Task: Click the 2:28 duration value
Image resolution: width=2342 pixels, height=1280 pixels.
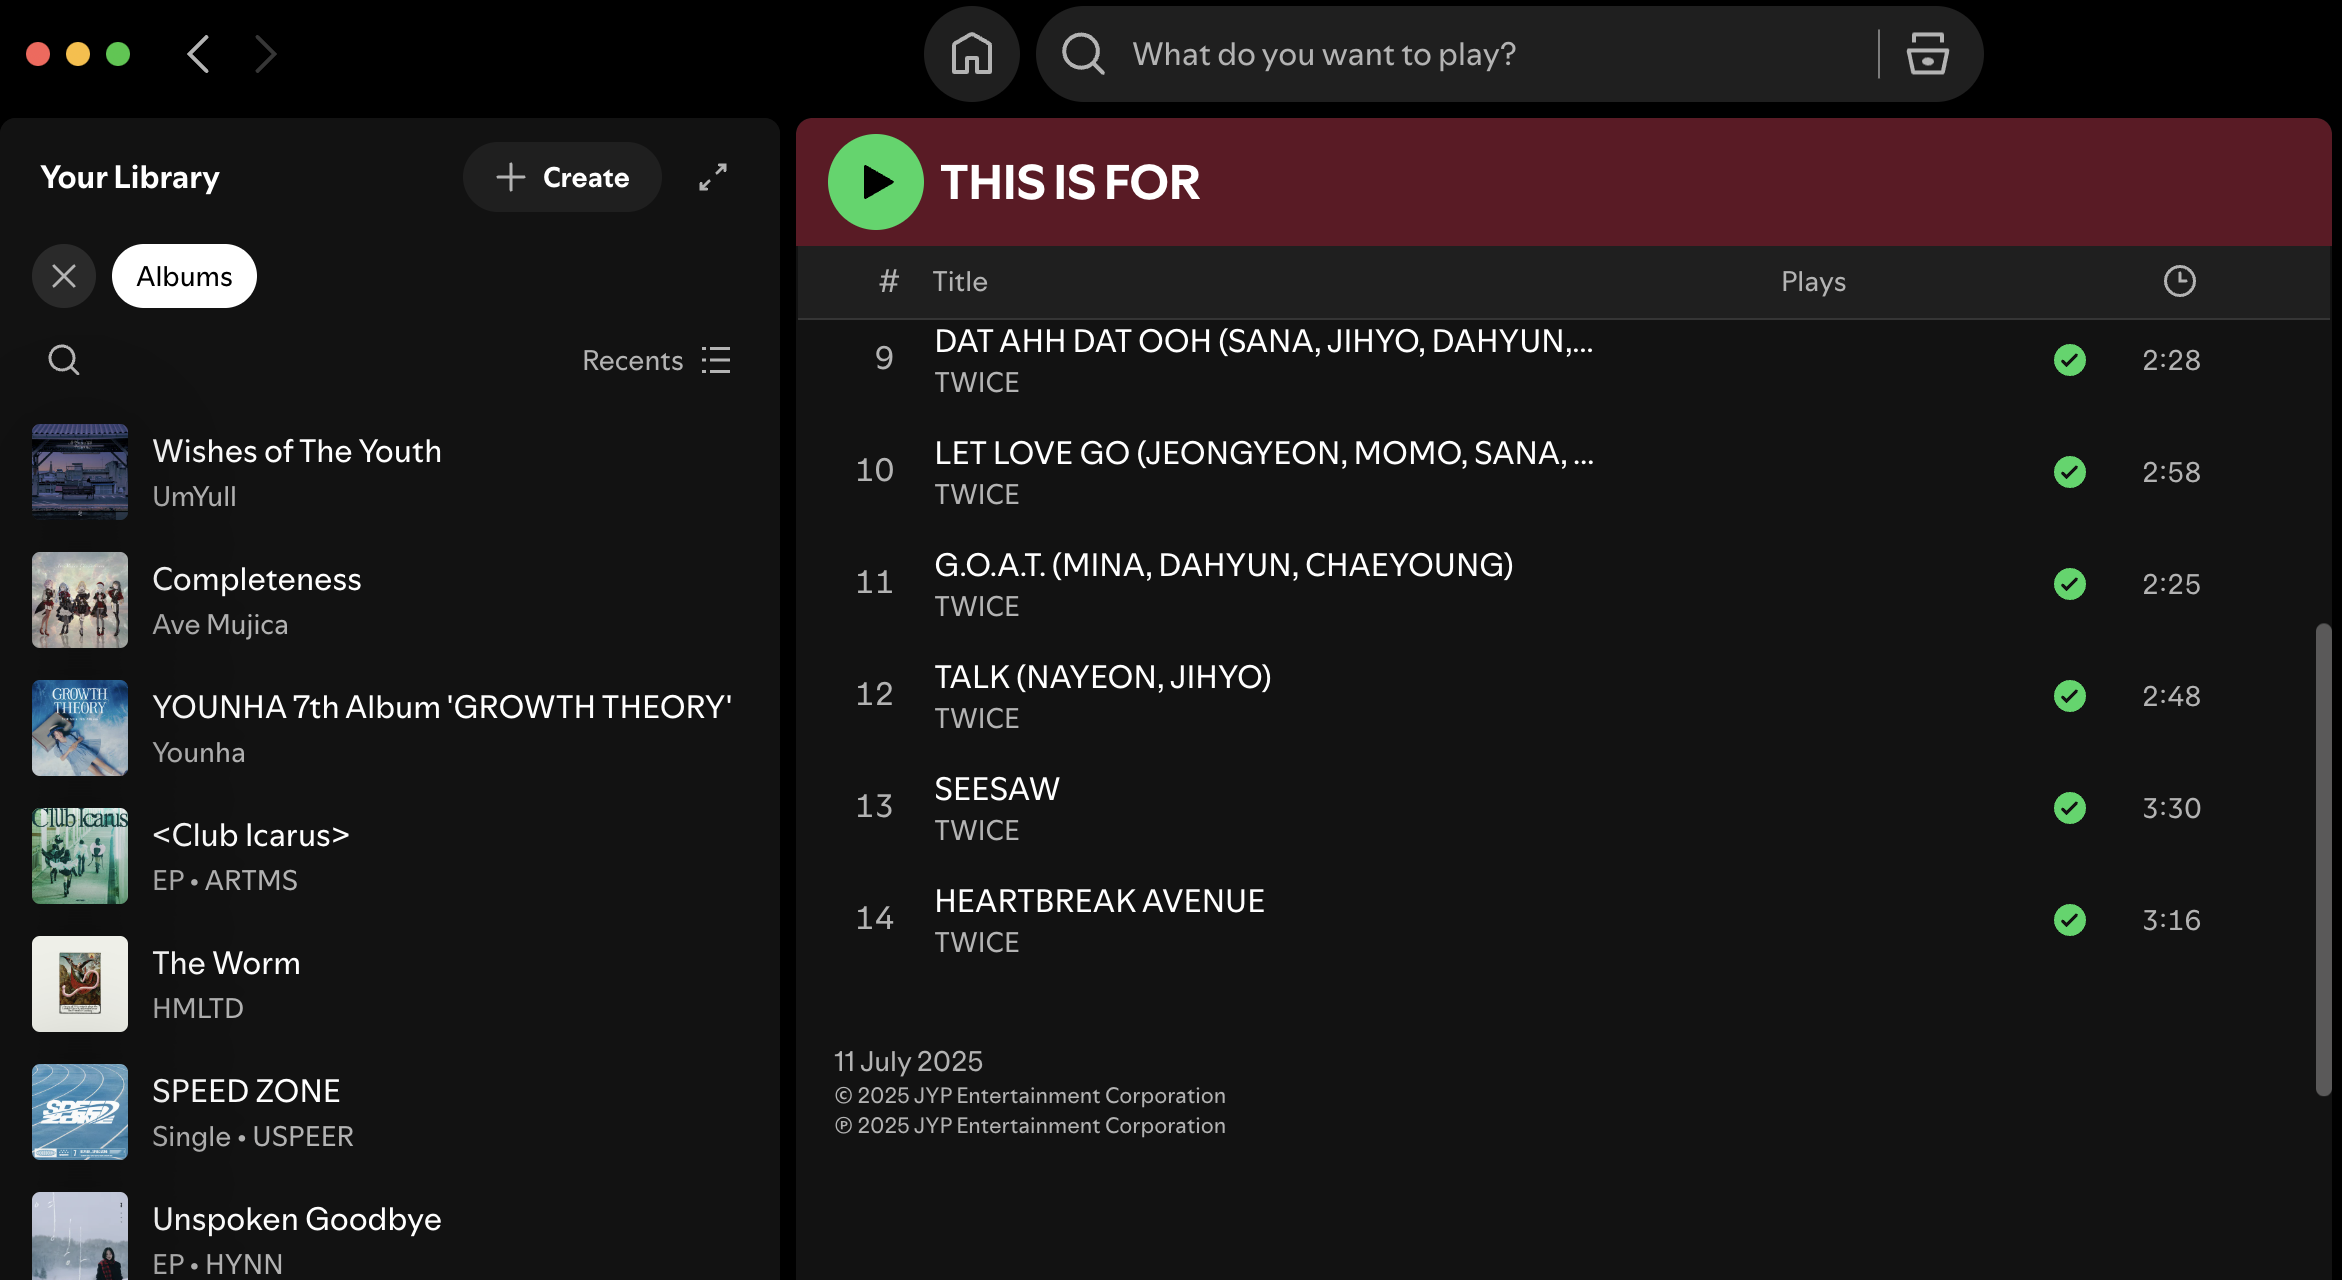Action: pyautogui.click(x=2171, y=360)
